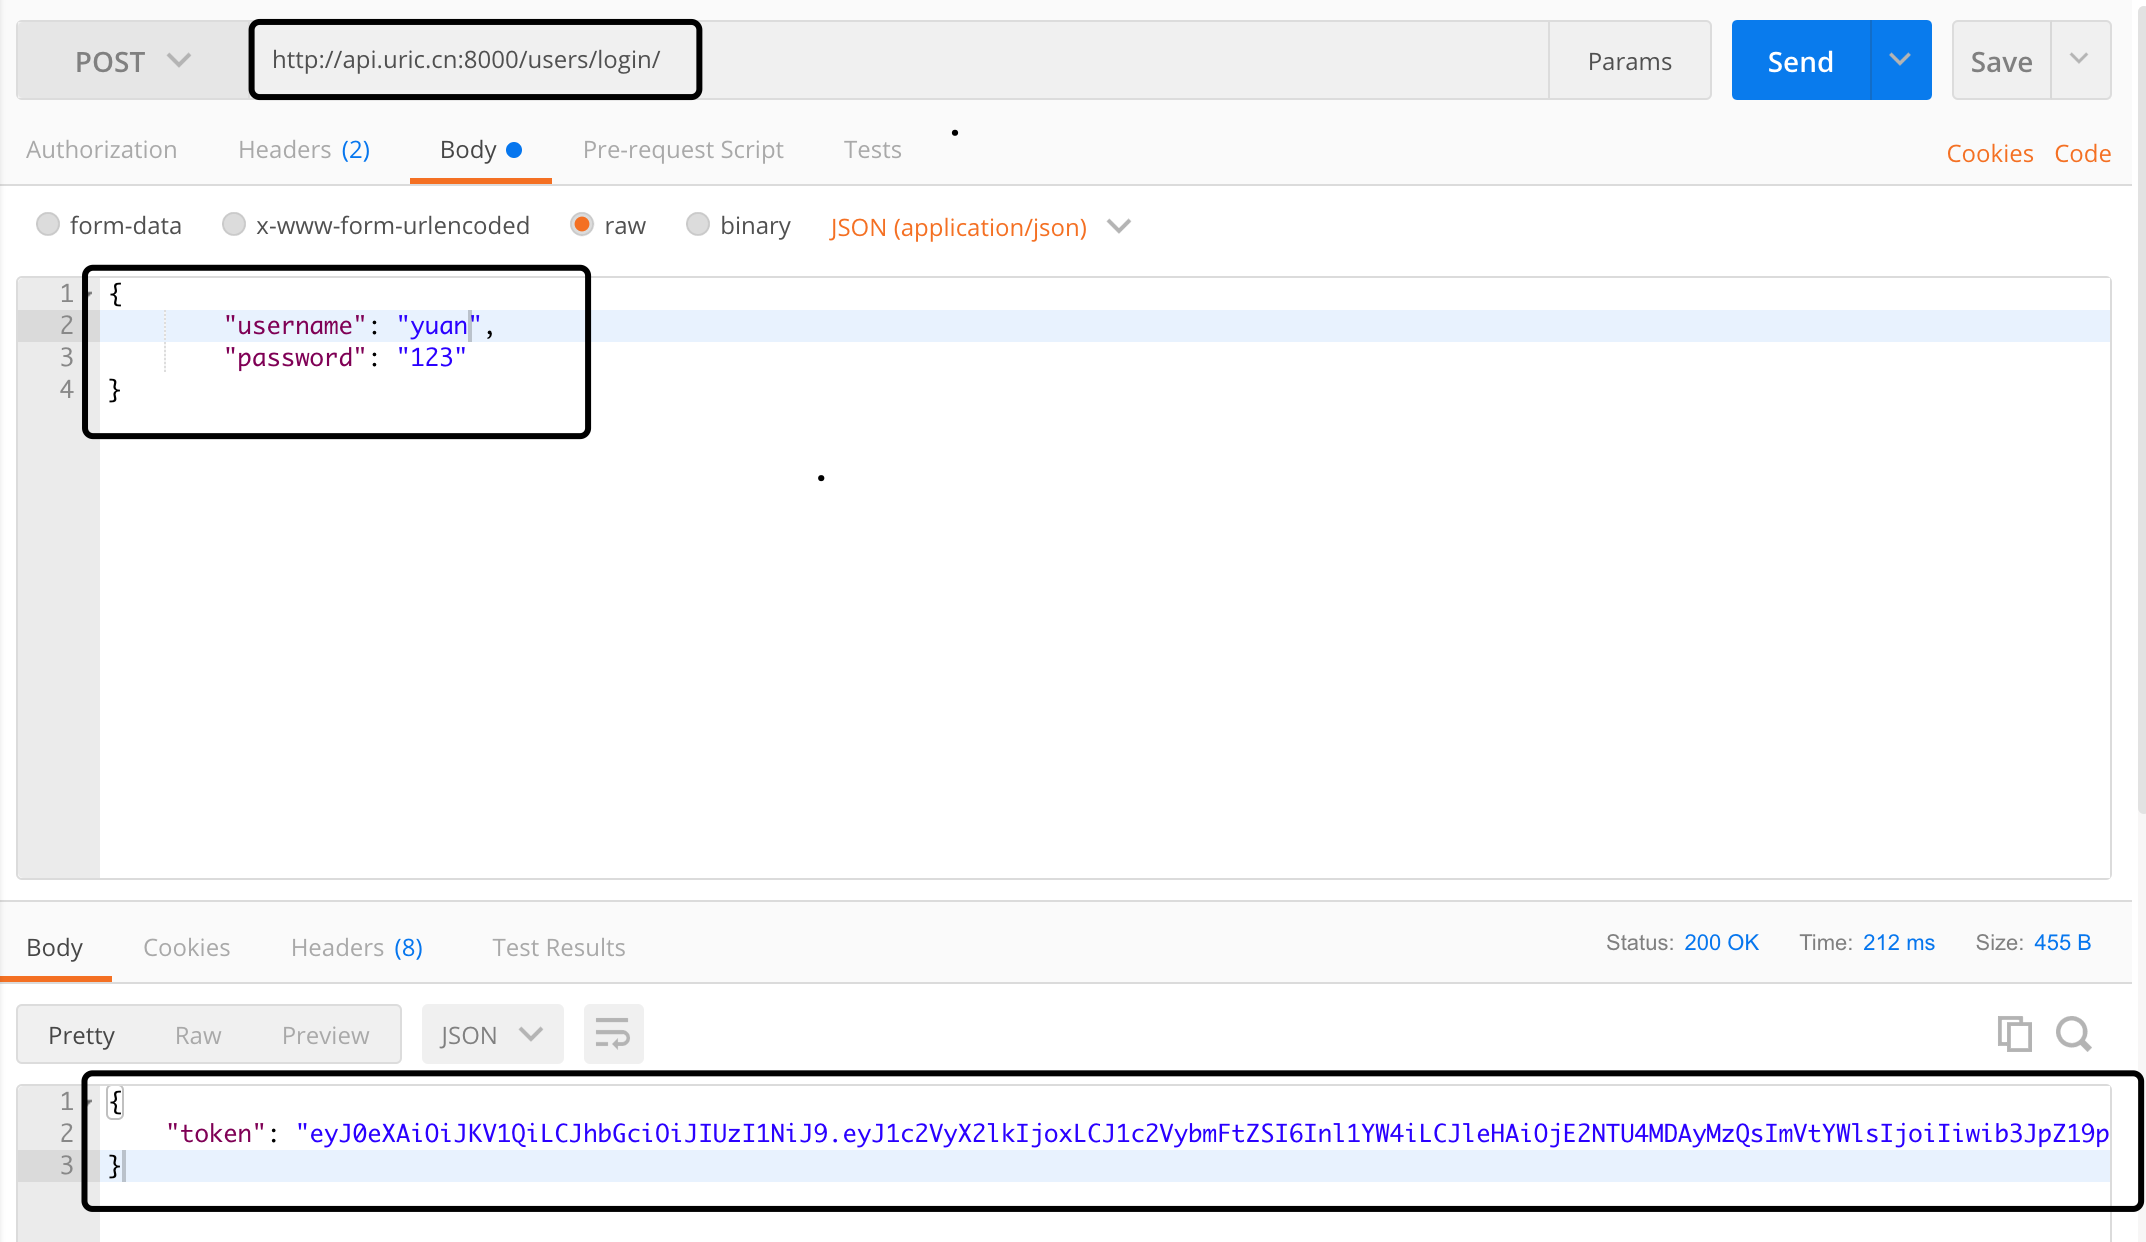Switch response view to Preview
The width and height of the screenshot is (2146, 1242).
(x=325, y=1035)
